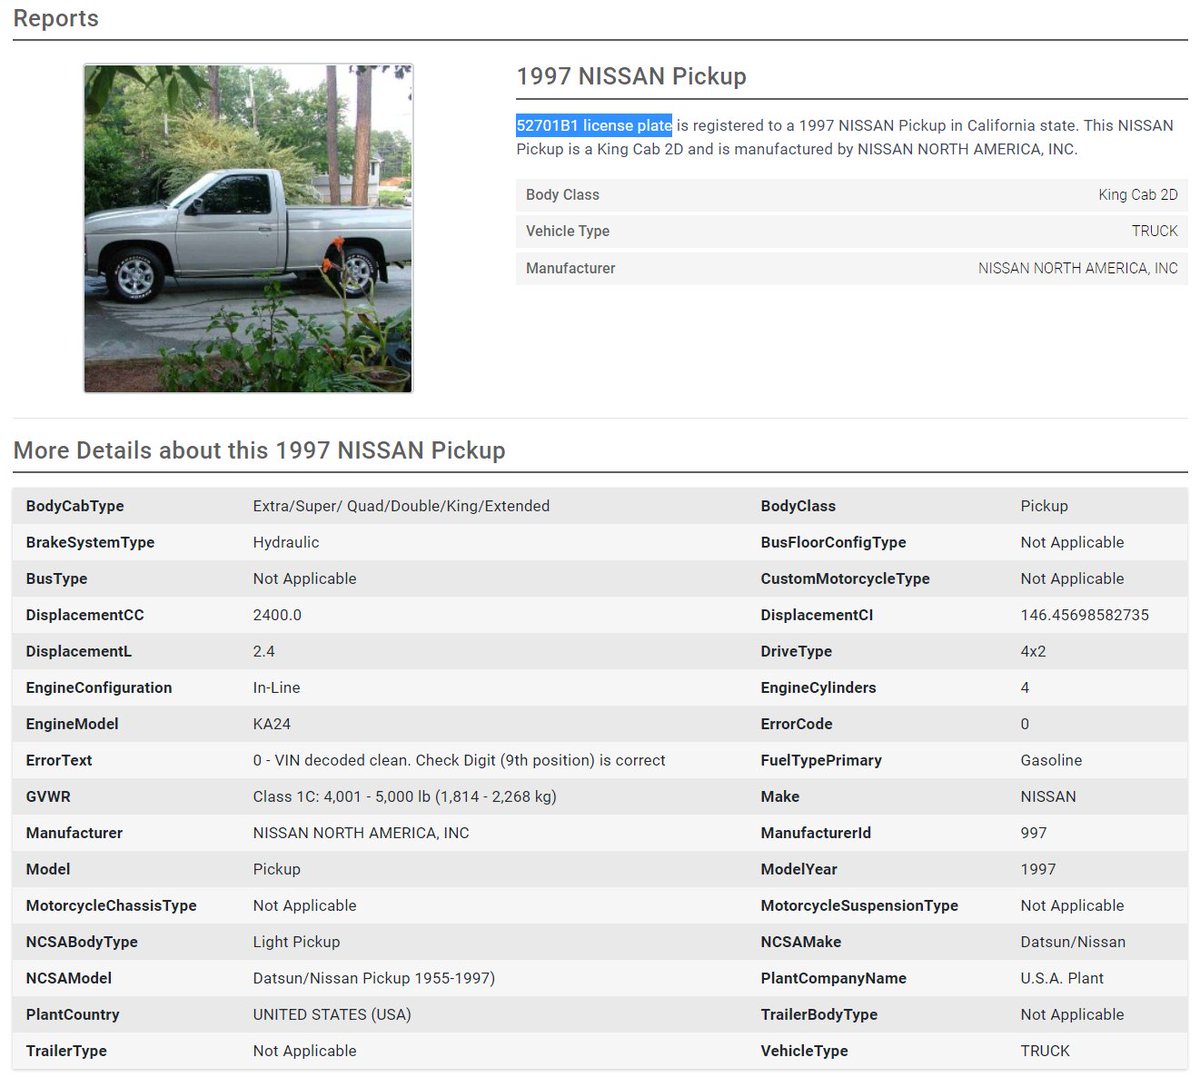The width and height of the screenshot is (1200, 1087).
Task: Select the Datsun/Nissan NCSAMake value
Action: [1073, 942]
